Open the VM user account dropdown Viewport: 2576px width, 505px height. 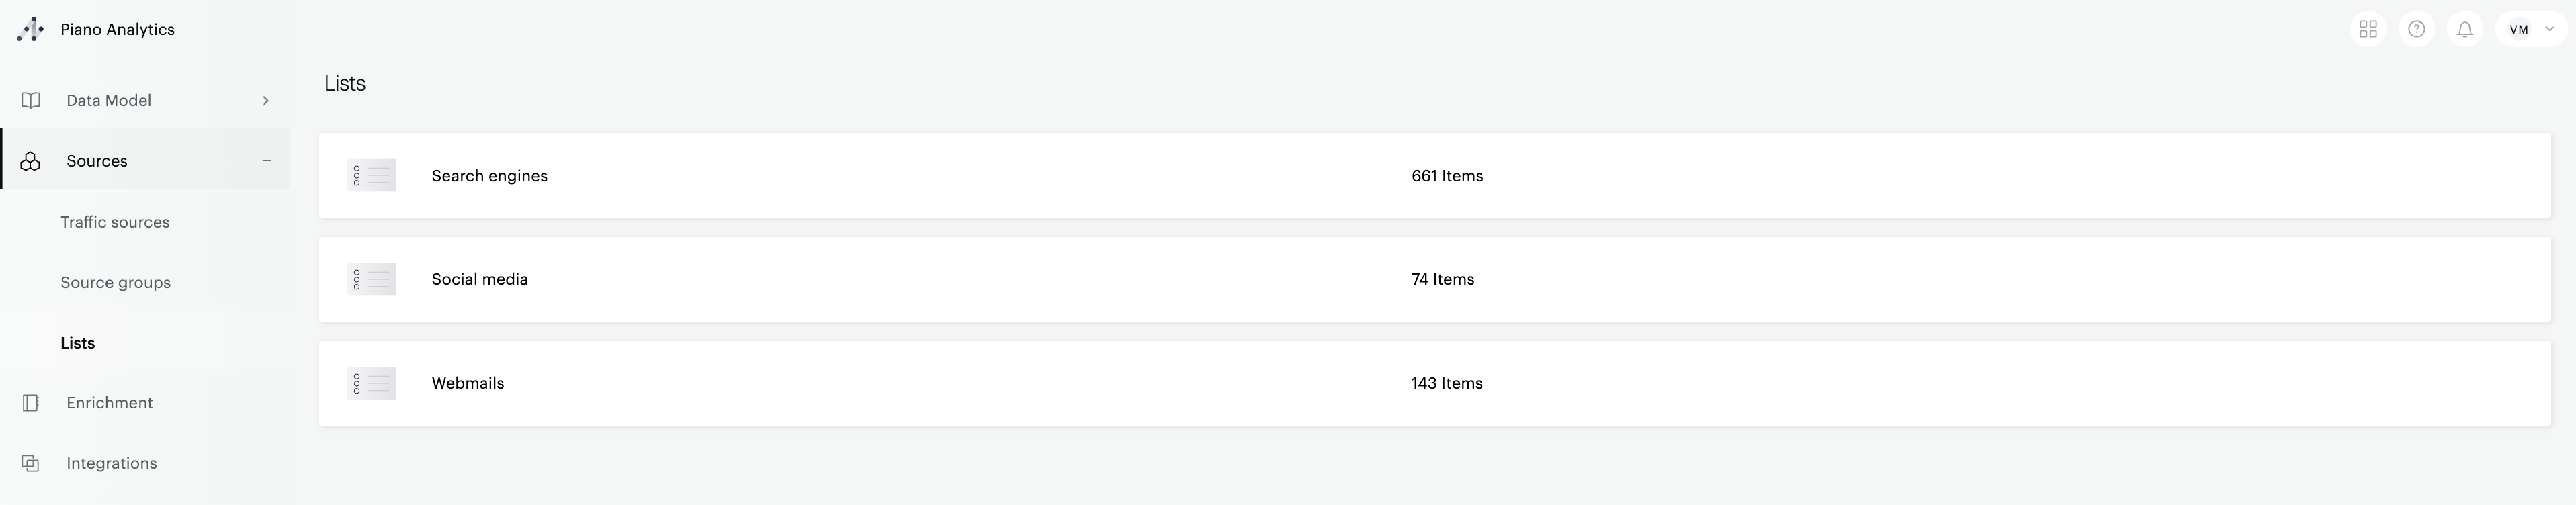point(2530,29)
